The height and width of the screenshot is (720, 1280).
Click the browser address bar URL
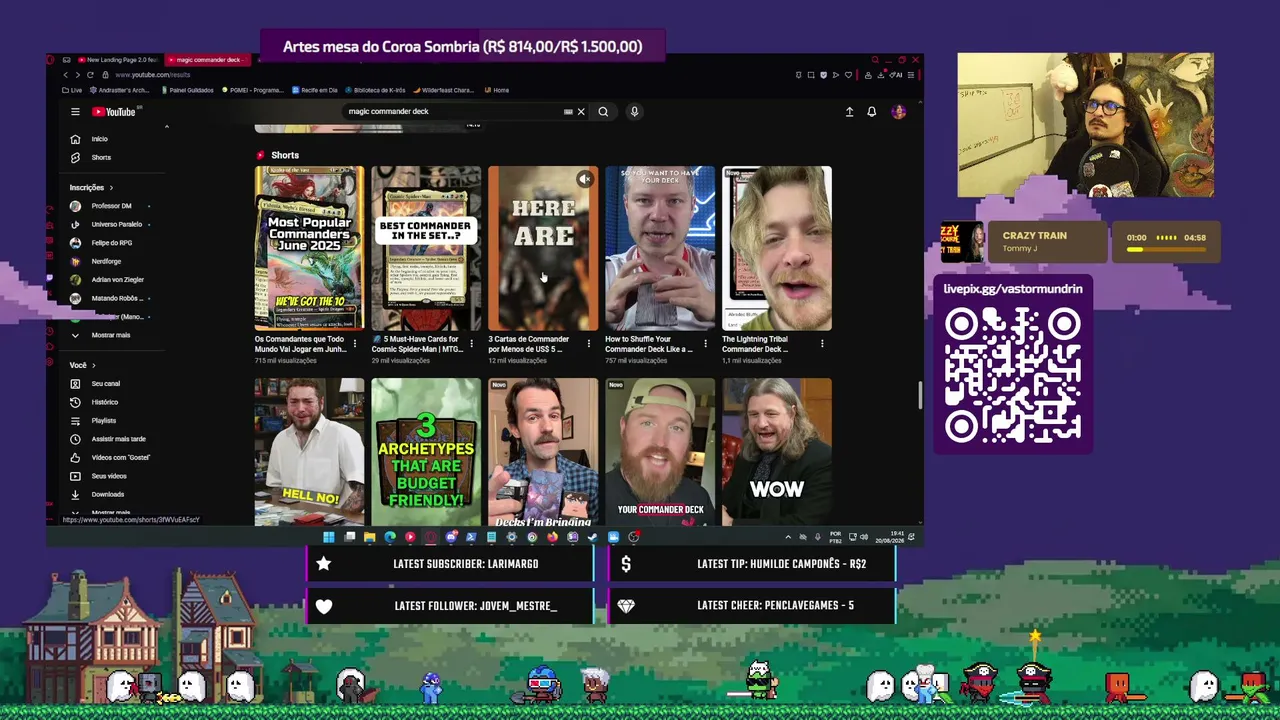[x=152, y=75]
